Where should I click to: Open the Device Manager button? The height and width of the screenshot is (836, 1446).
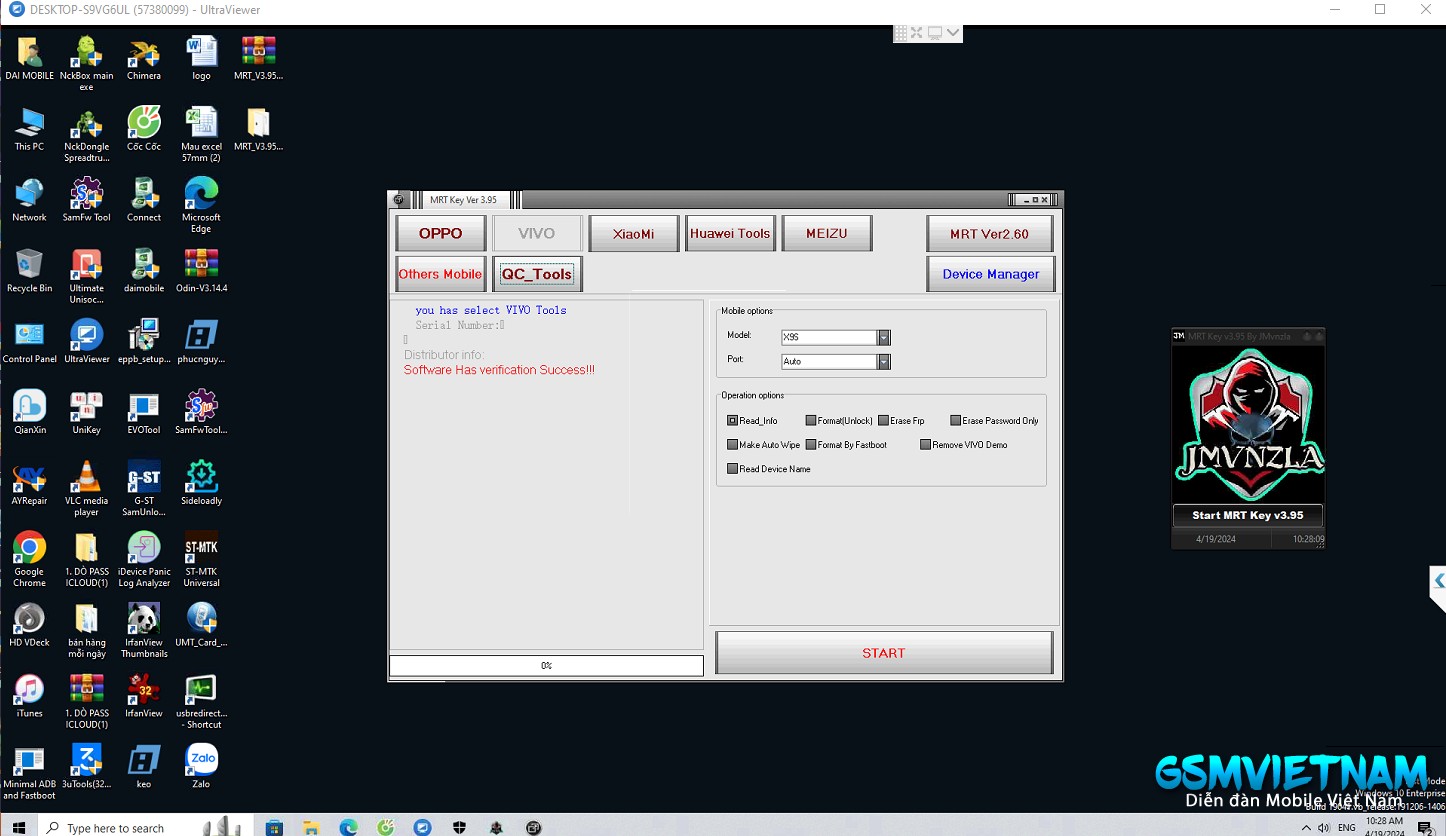(x=990, y=274)
